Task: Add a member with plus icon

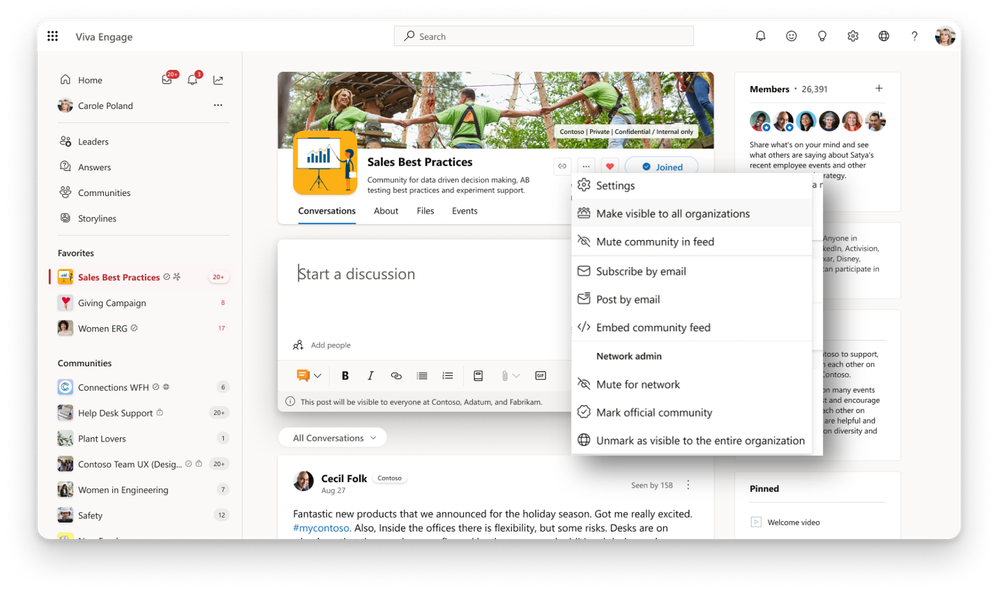Action: click(x=878, y=88)
